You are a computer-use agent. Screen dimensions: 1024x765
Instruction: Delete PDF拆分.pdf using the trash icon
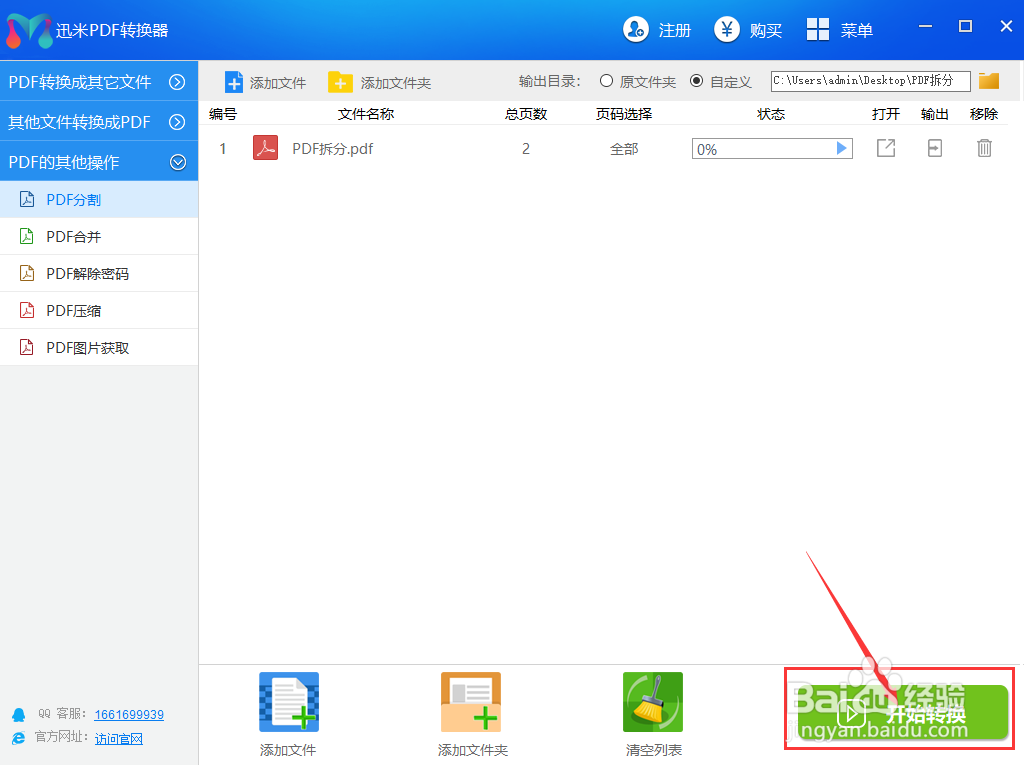[x=984, y=147]
